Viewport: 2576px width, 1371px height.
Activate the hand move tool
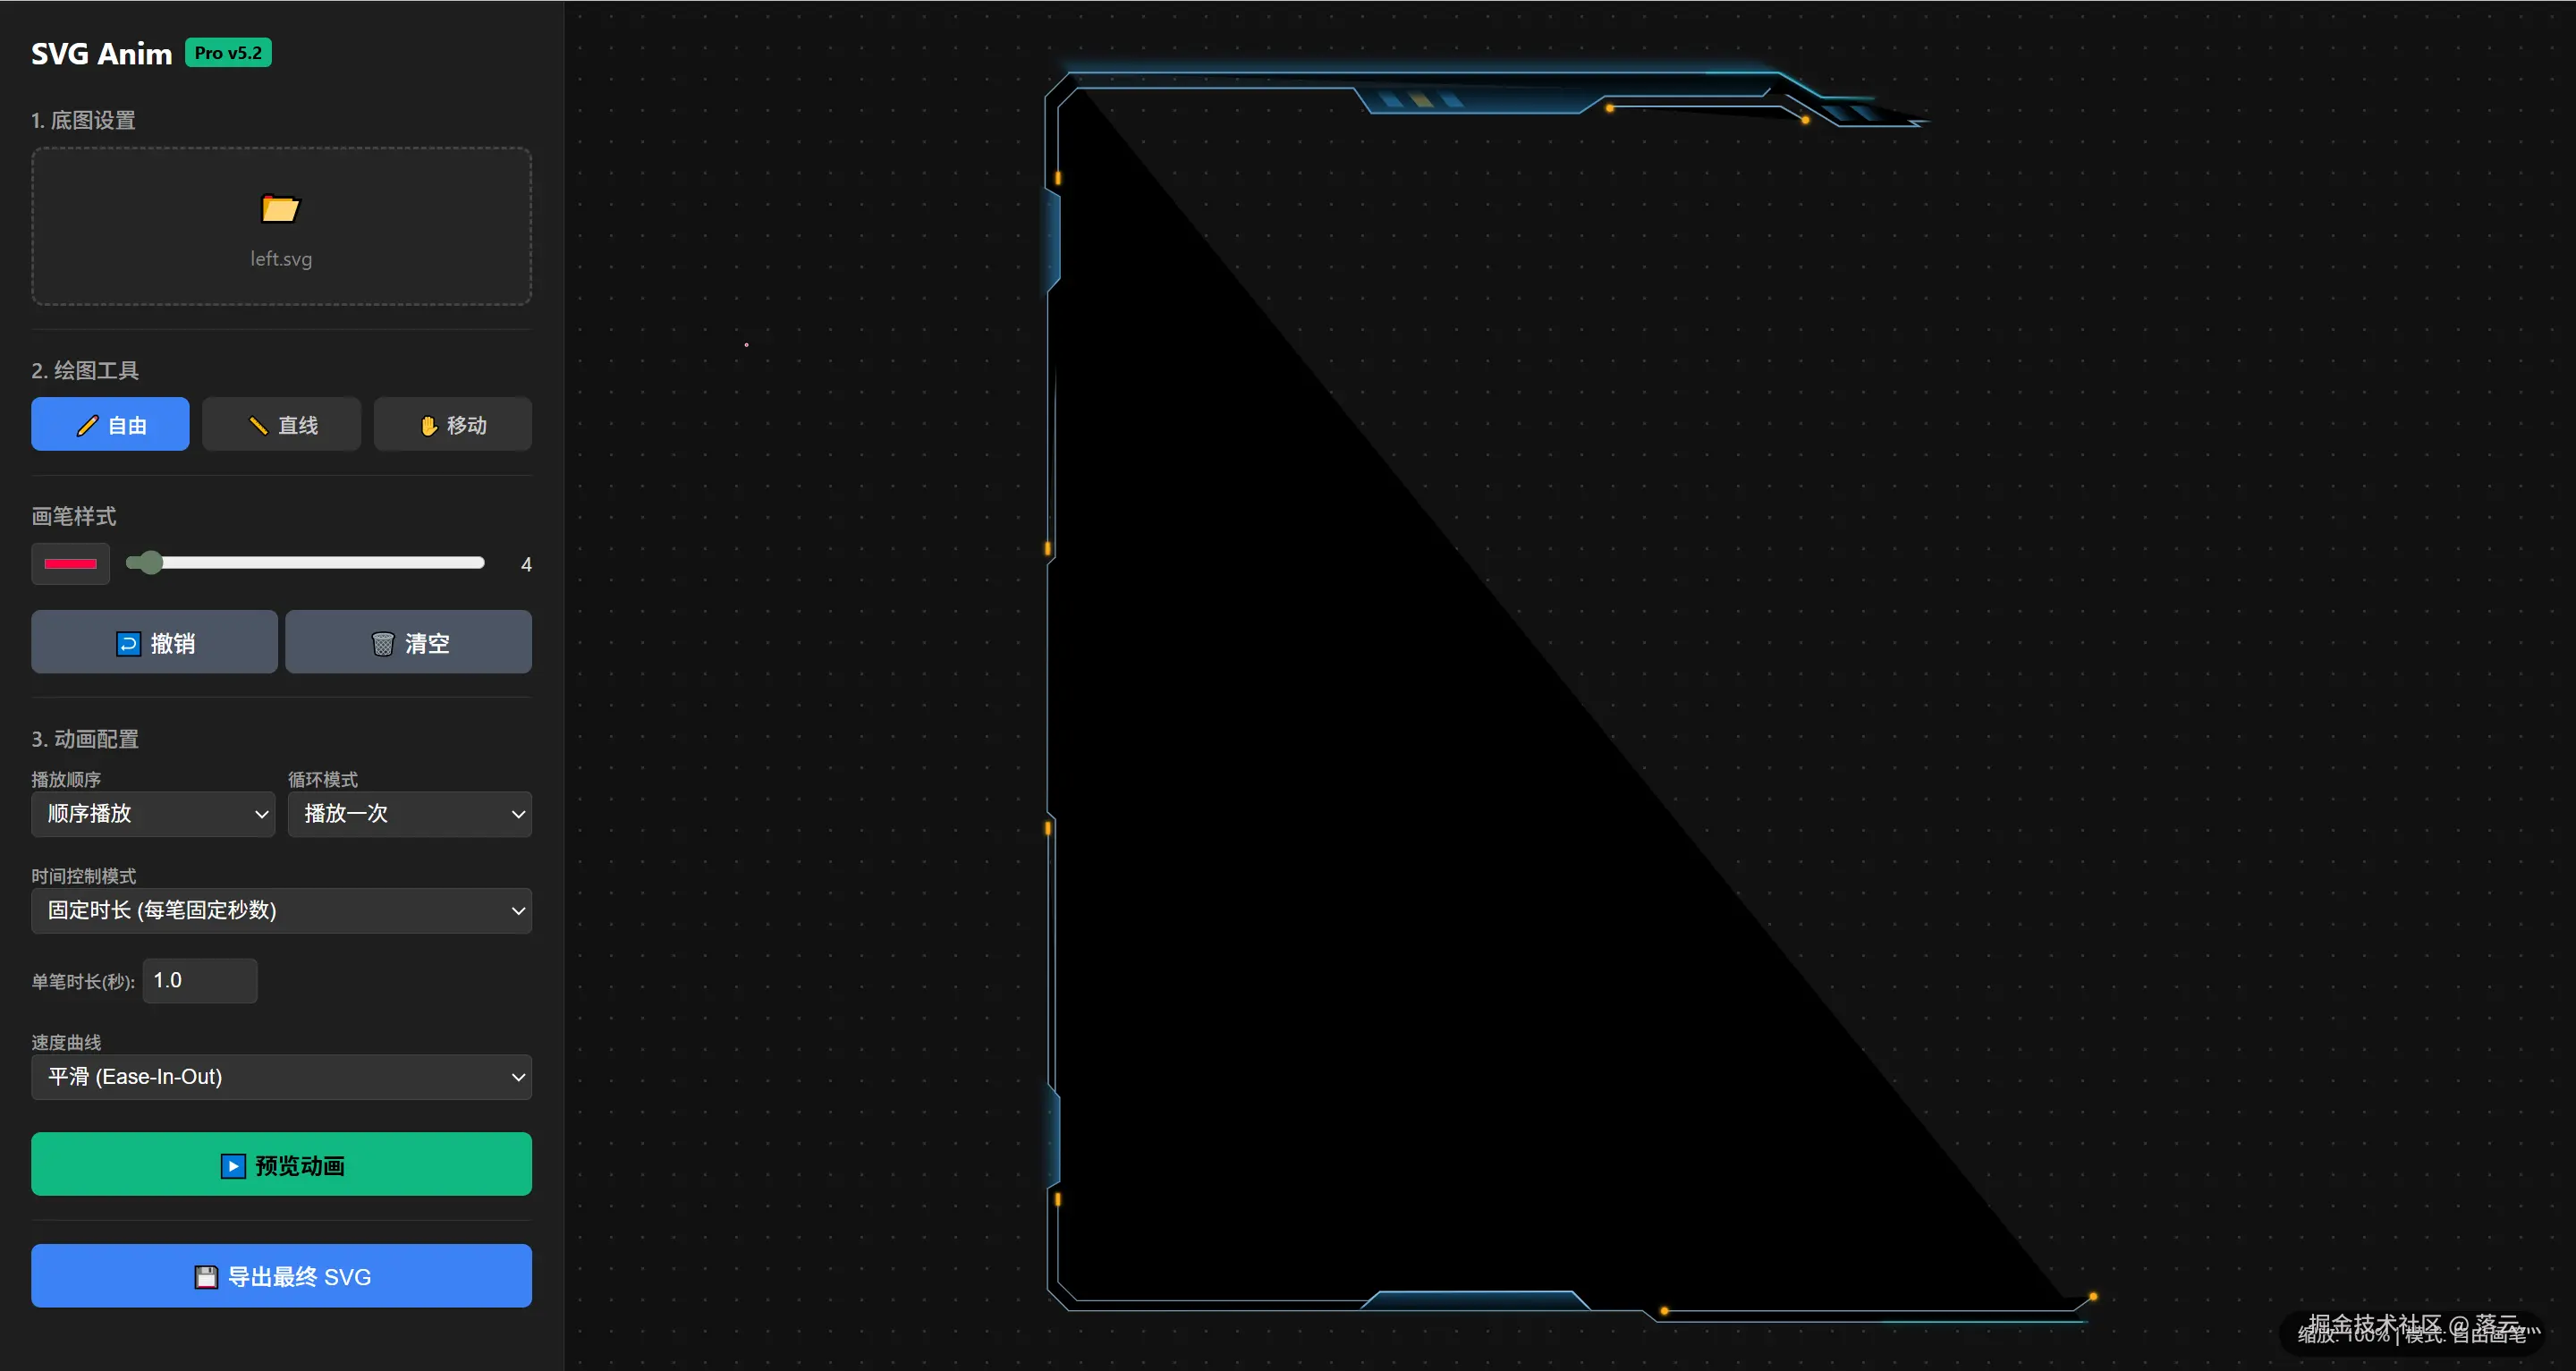tap(452, 425)
